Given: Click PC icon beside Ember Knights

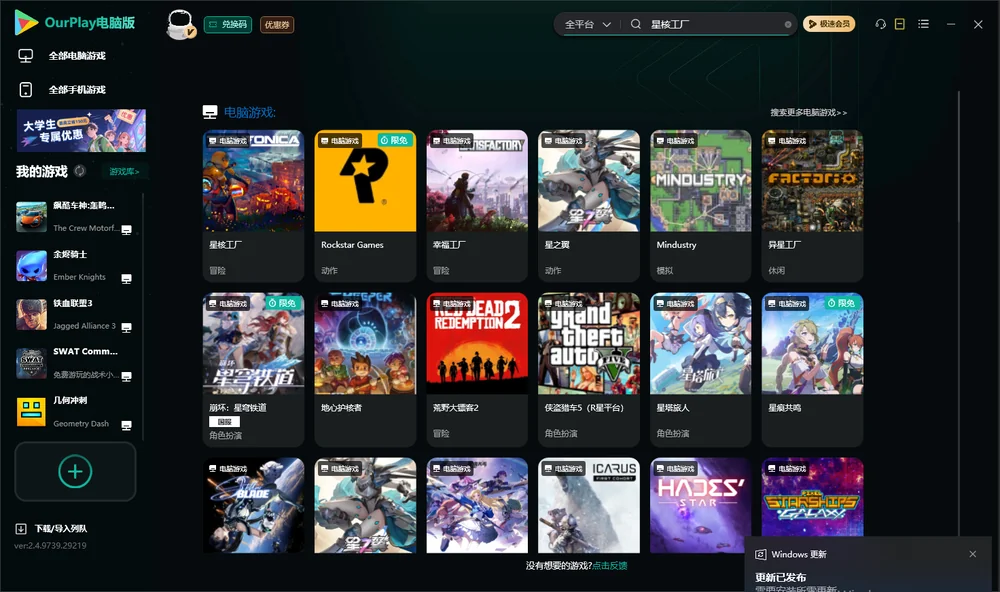Looking at the screenshot, I should pyautogui.click(x=126, y=279).
